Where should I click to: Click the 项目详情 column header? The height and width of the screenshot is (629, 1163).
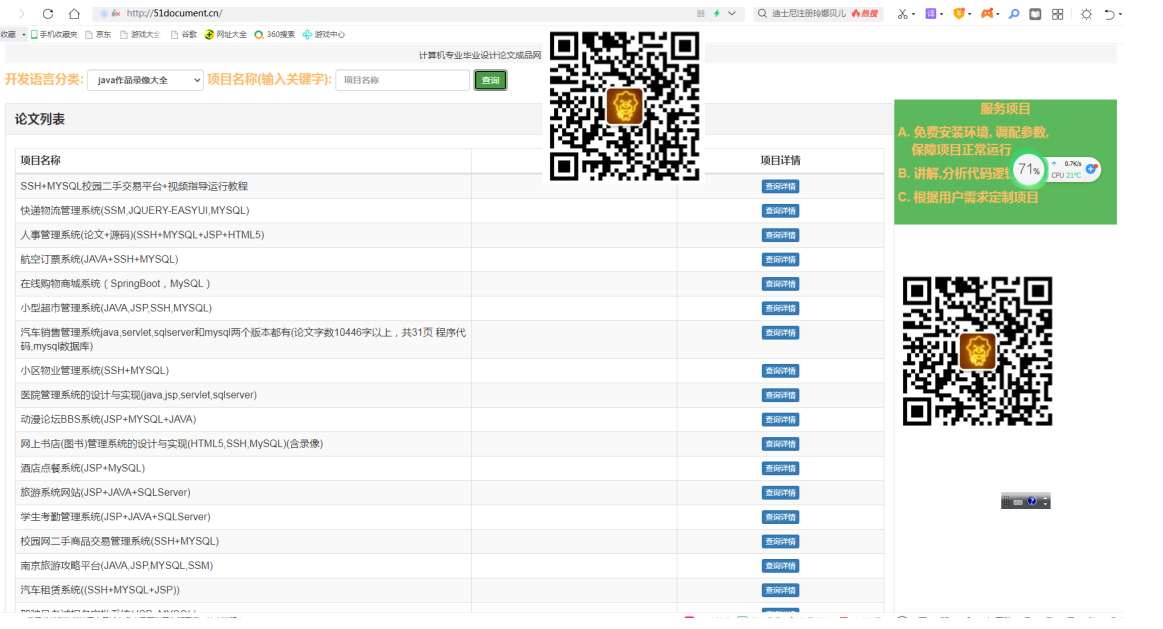tap(780, 160)
